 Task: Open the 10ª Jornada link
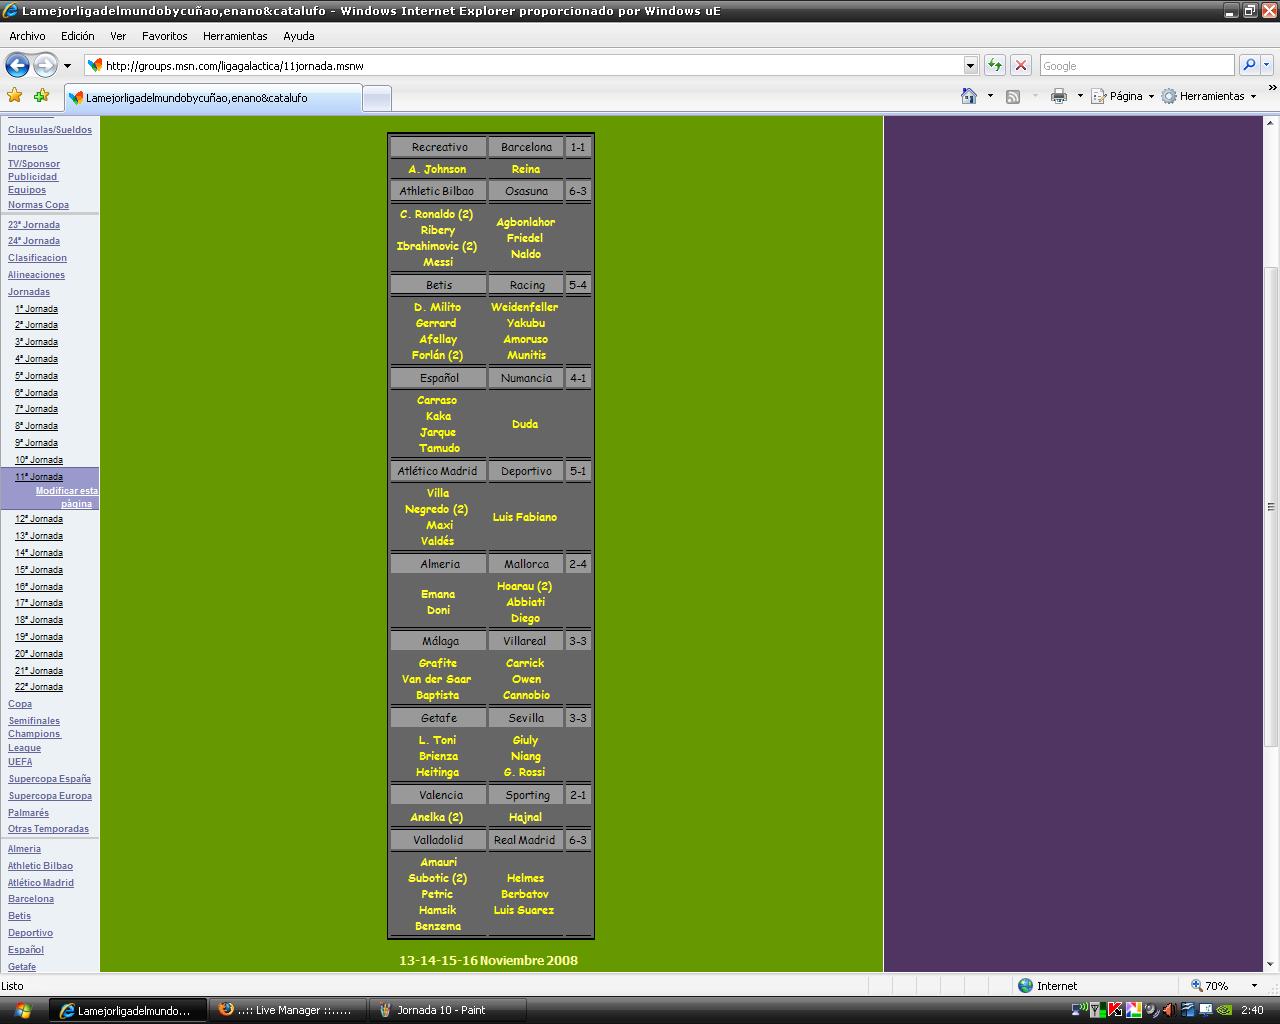pyautogui.click(x=39, y=460)
